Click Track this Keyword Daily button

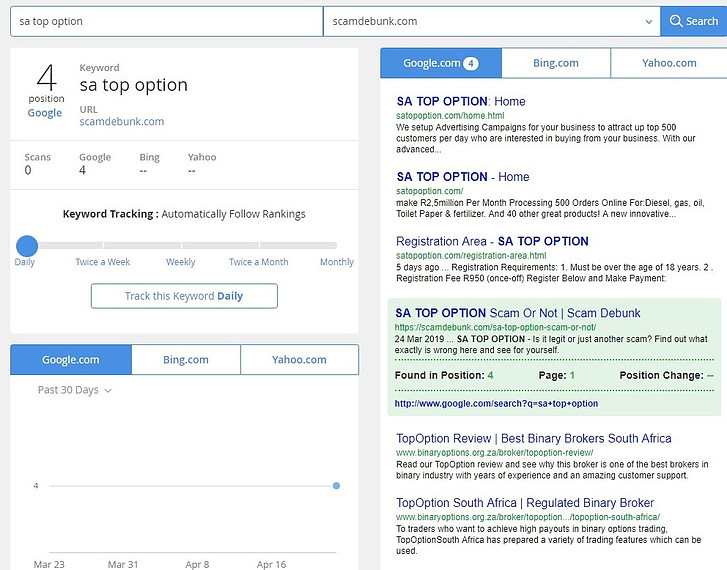point(184,296)
